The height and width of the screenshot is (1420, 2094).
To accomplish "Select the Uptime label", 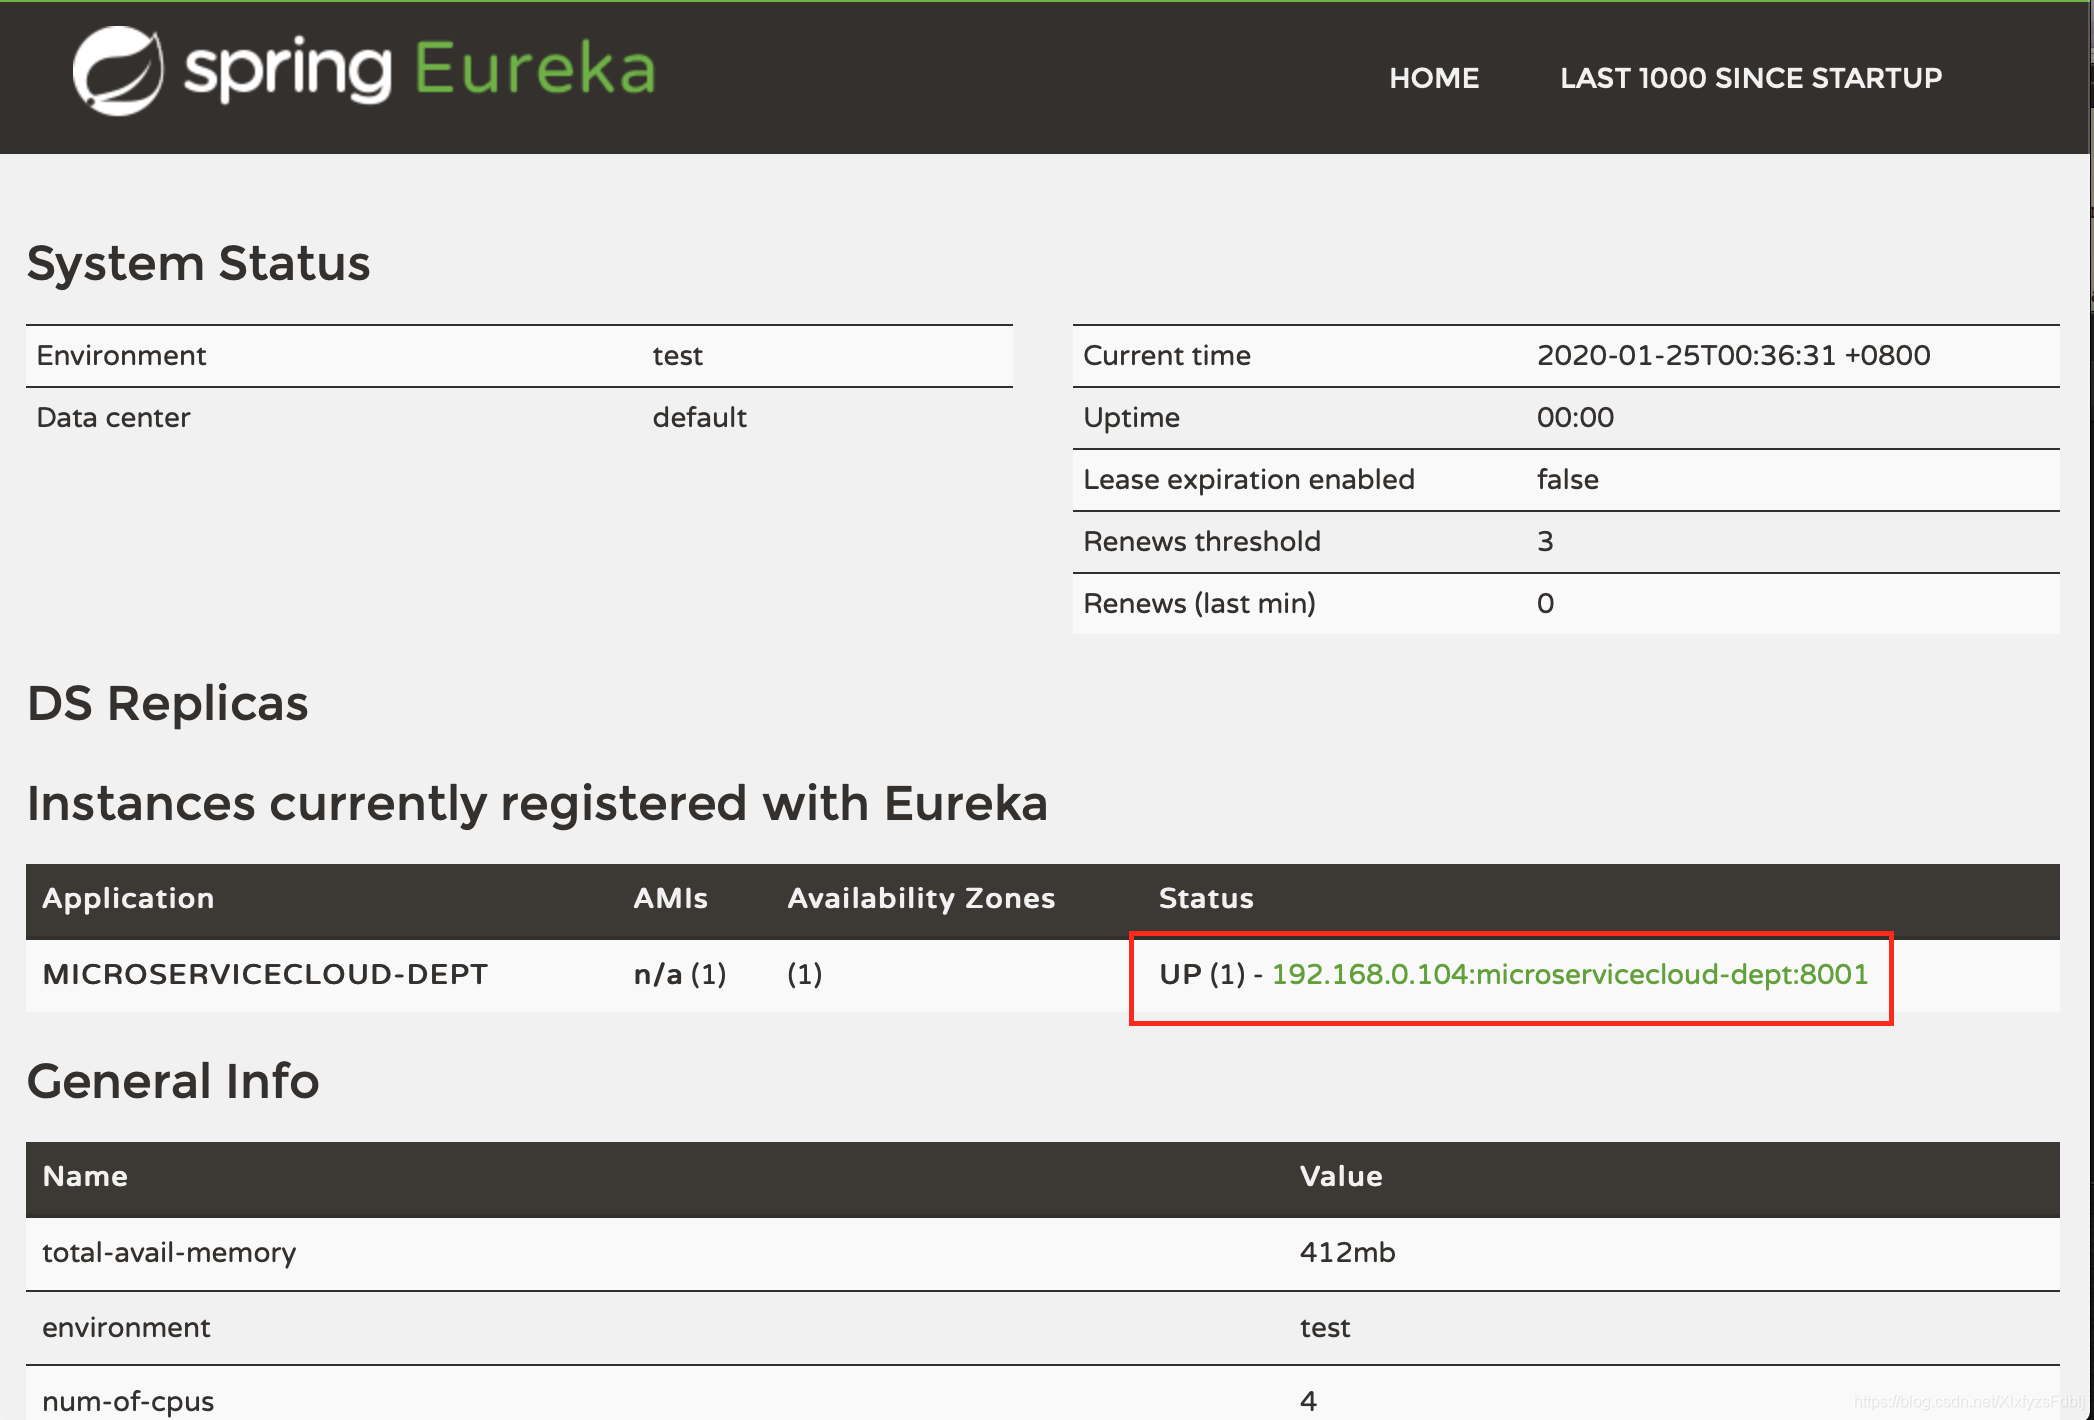I will coord(1131,418).
